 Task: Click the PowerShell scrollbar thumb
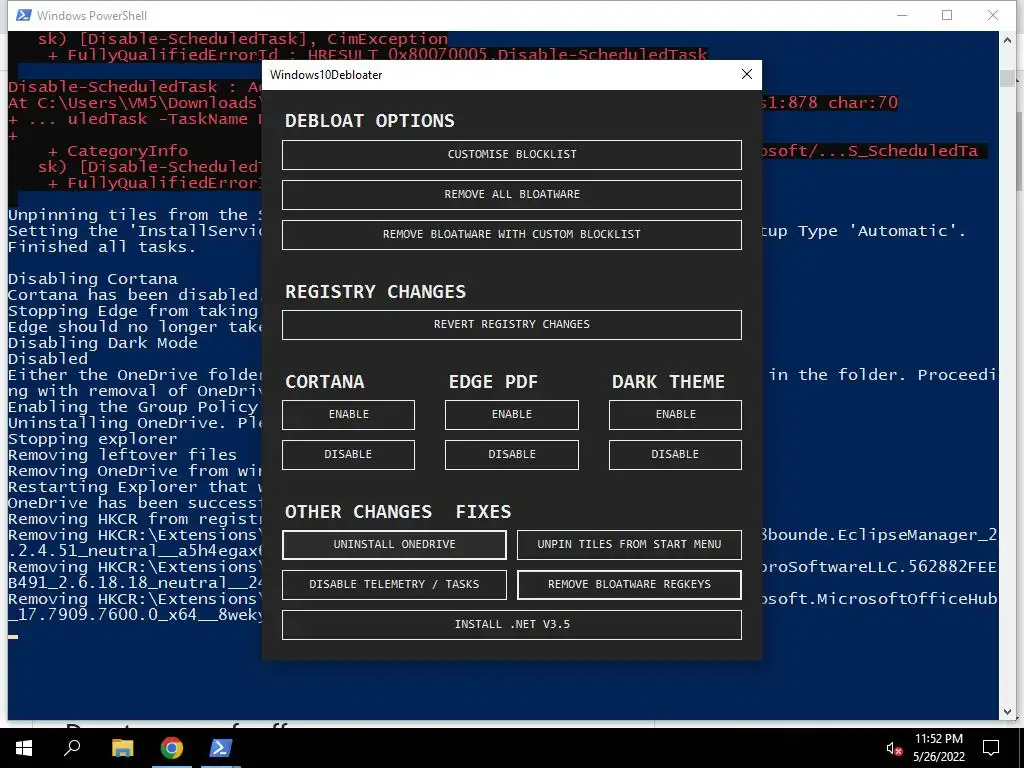pyautogui.click(x=1007, y=77)
